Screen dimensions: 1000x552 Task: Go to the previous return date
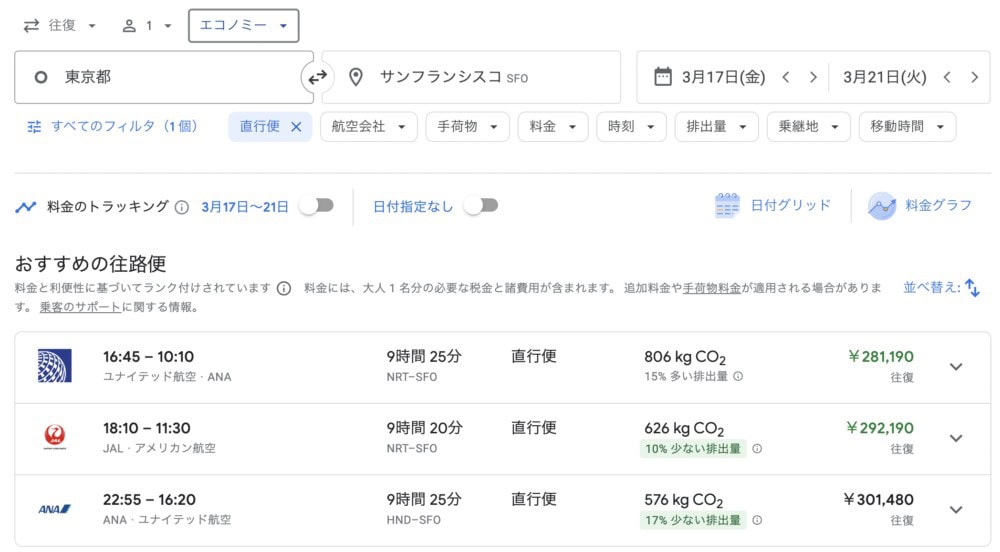[947, 77]
